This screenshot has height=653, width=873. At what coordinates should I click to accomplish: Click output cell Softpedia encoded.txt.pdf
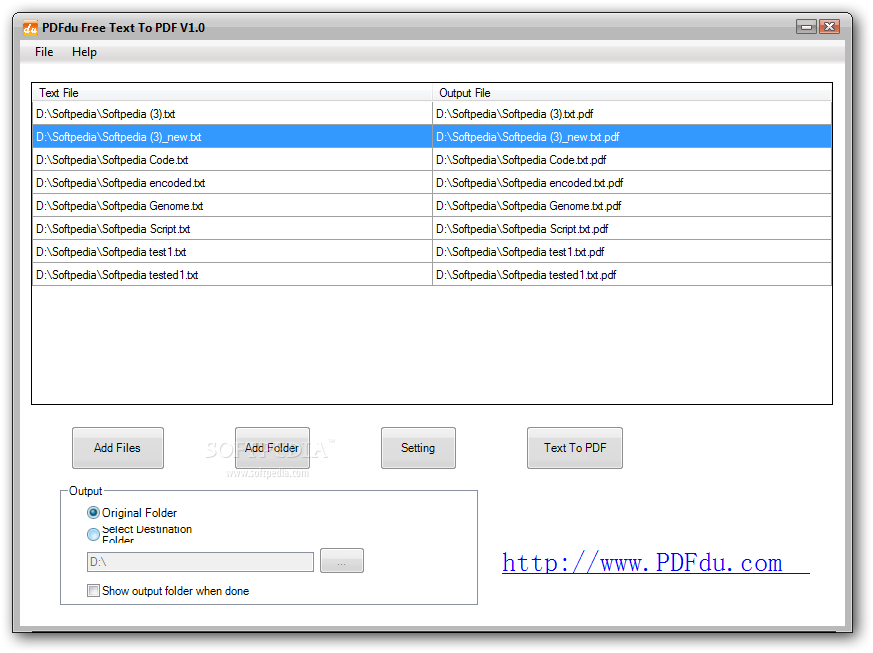coord(632,183)
